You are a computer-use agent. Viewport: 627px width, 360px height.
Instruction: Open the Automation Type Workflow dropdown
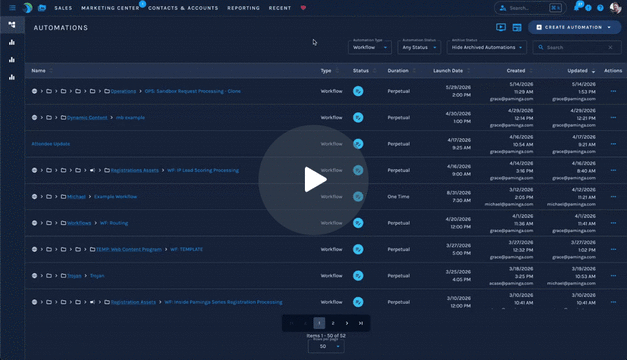[x=370, y=47]
